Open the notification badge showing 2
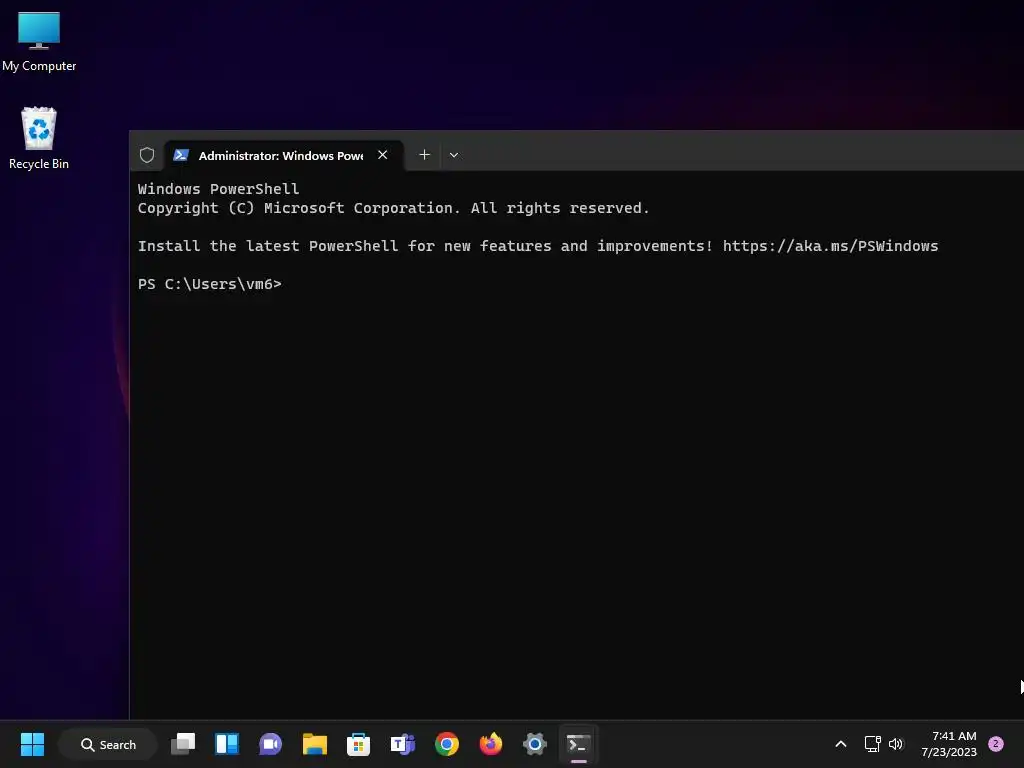This screenshot has width=1024, height=768. point(996,744)
